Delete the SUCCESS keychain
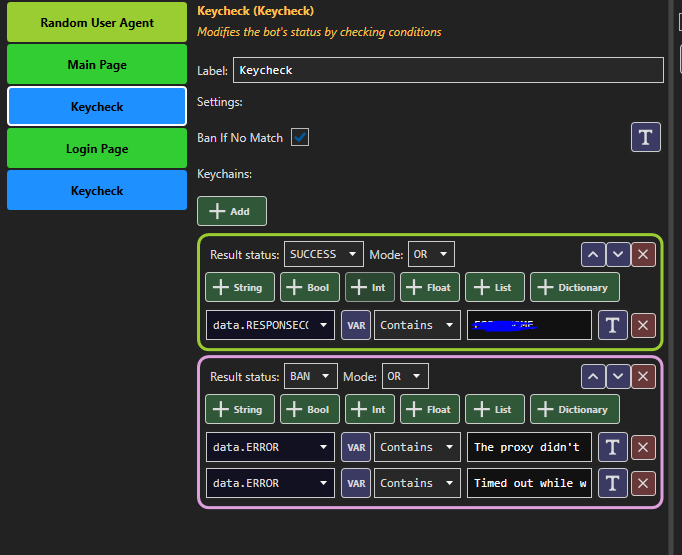Viewport: 682px width, 555px height. pos(643,254)
